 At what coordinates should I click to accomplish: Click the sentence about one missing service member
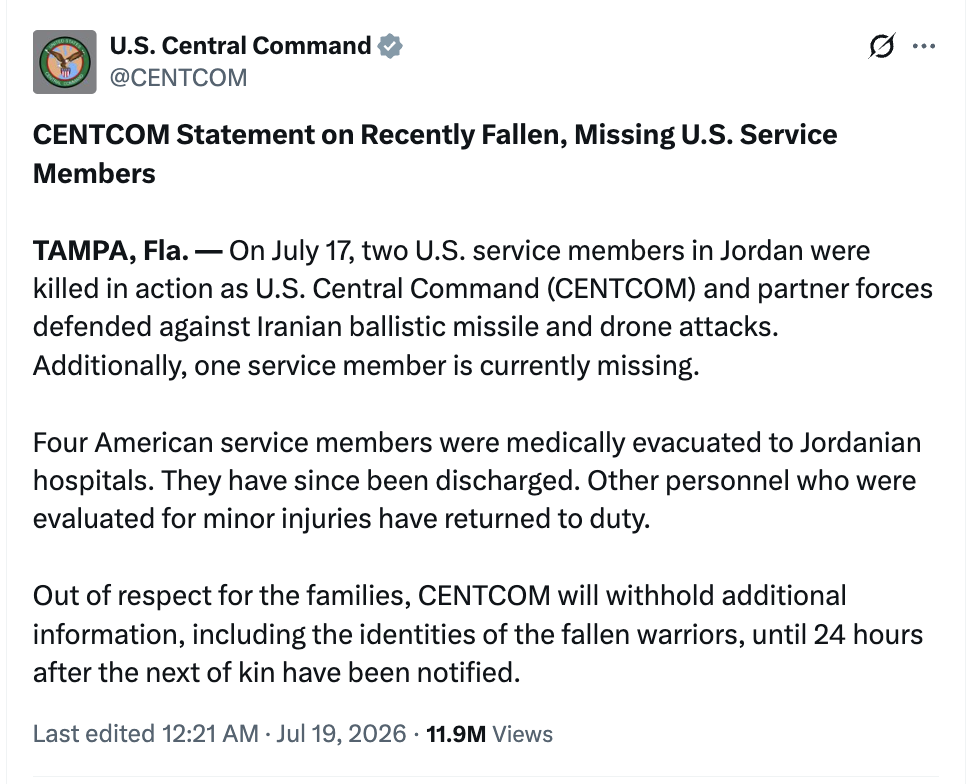366,366
